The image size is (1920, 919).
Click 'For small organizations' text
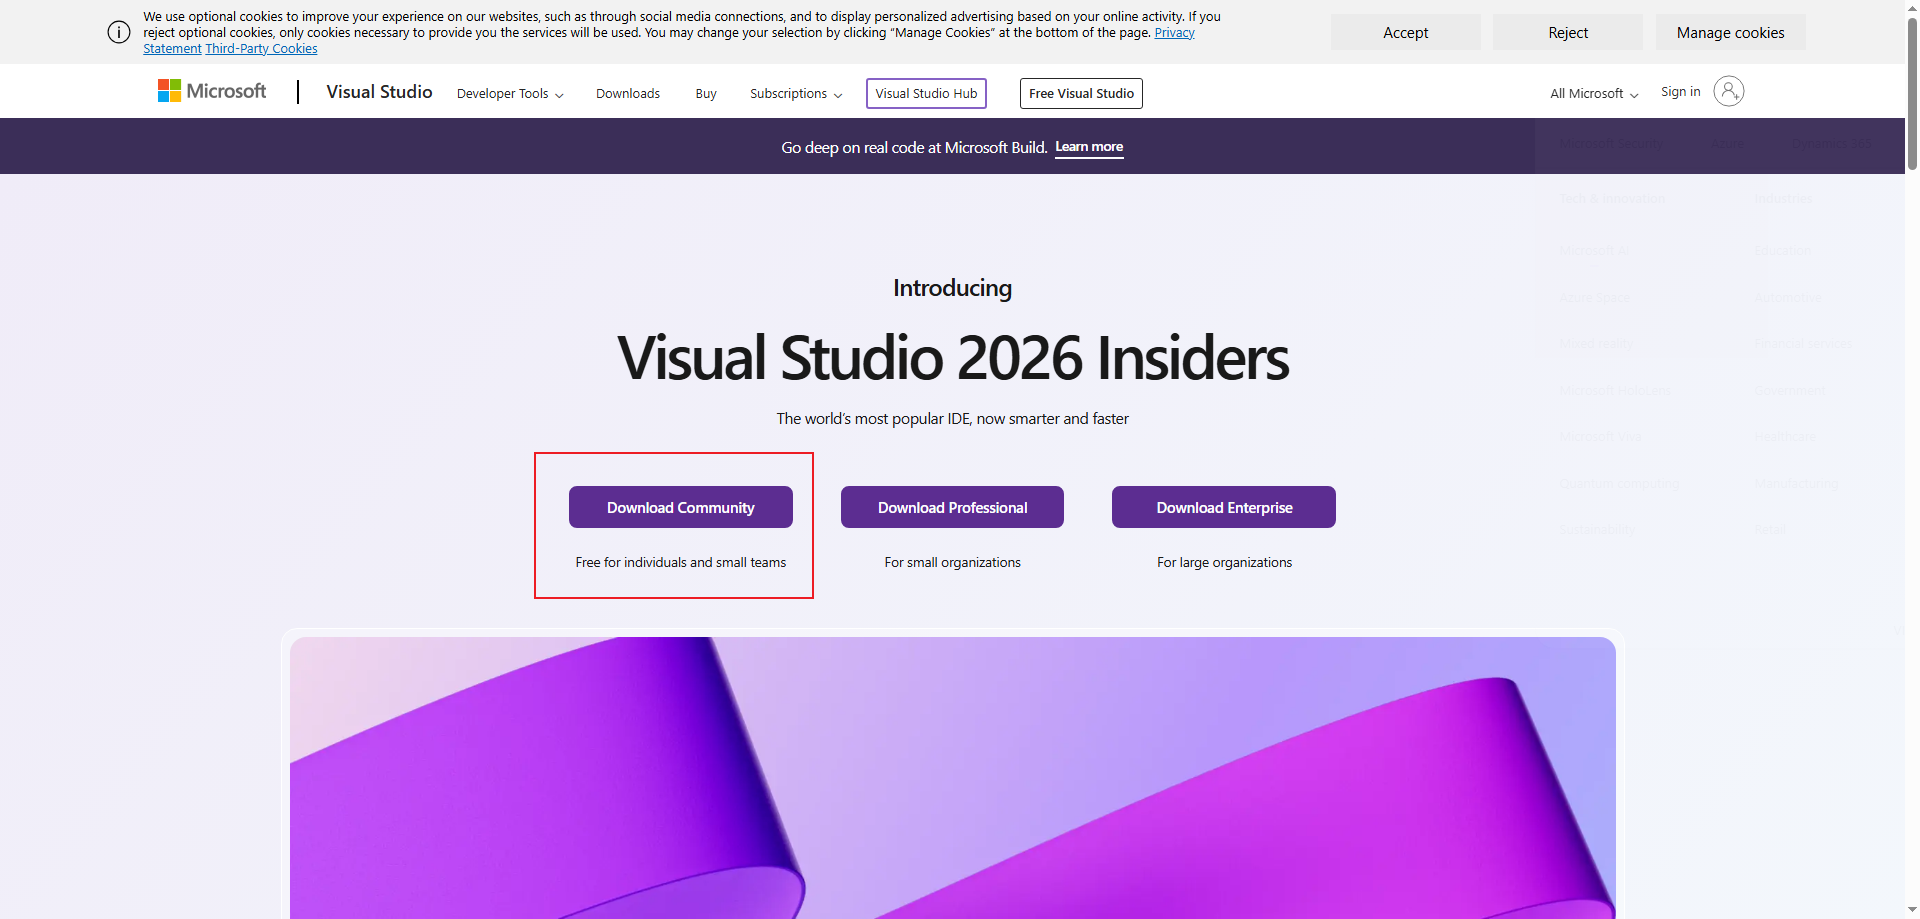click(952, 562)
